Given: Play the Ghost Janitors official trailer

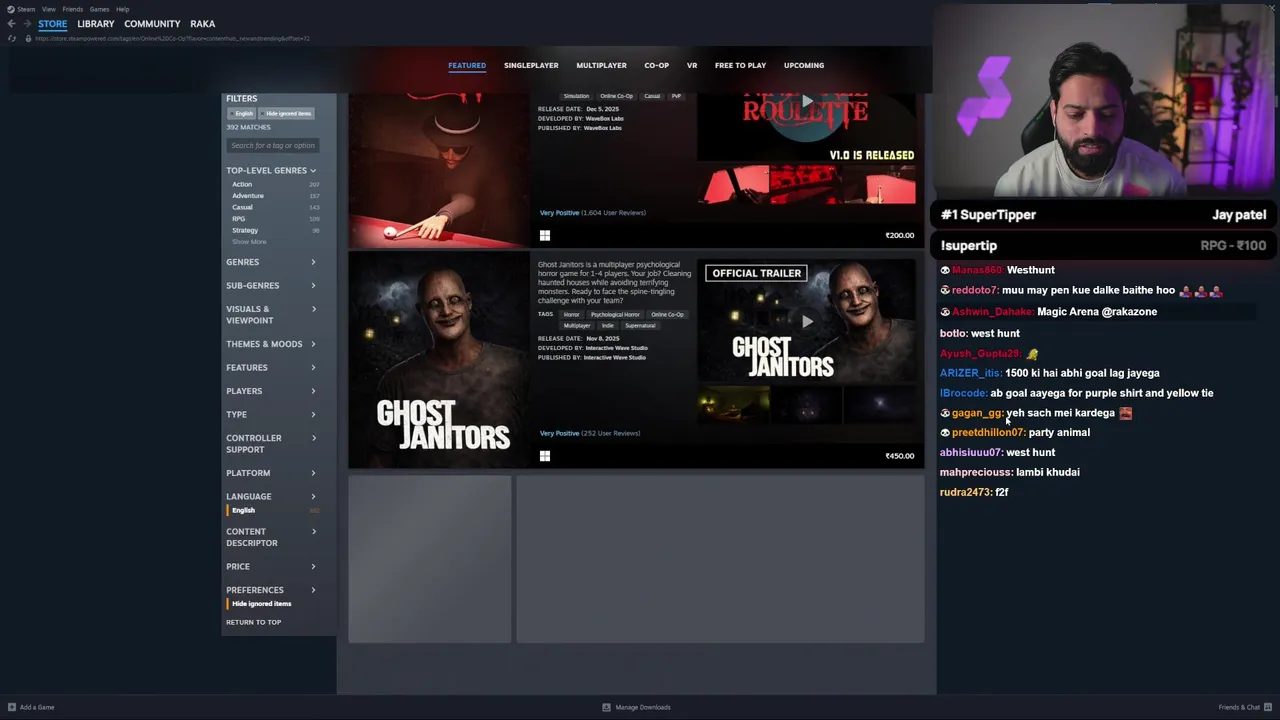Looking at the screenshot, I should coord(806,321).
